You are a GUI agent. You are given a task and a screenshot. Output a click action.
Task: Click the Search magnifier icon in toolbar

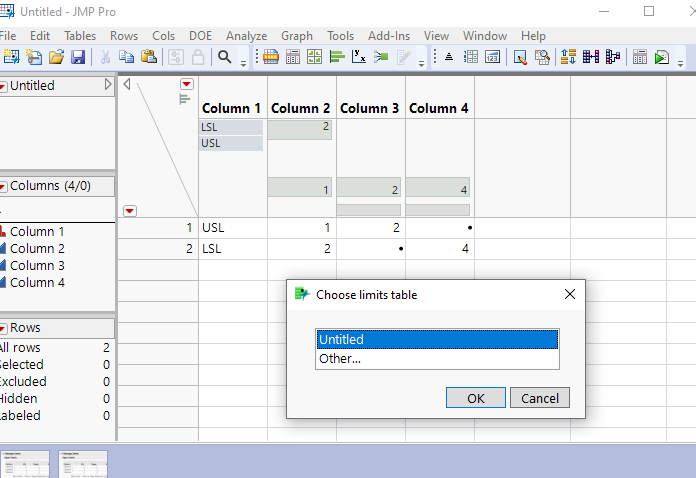(225, 57)
